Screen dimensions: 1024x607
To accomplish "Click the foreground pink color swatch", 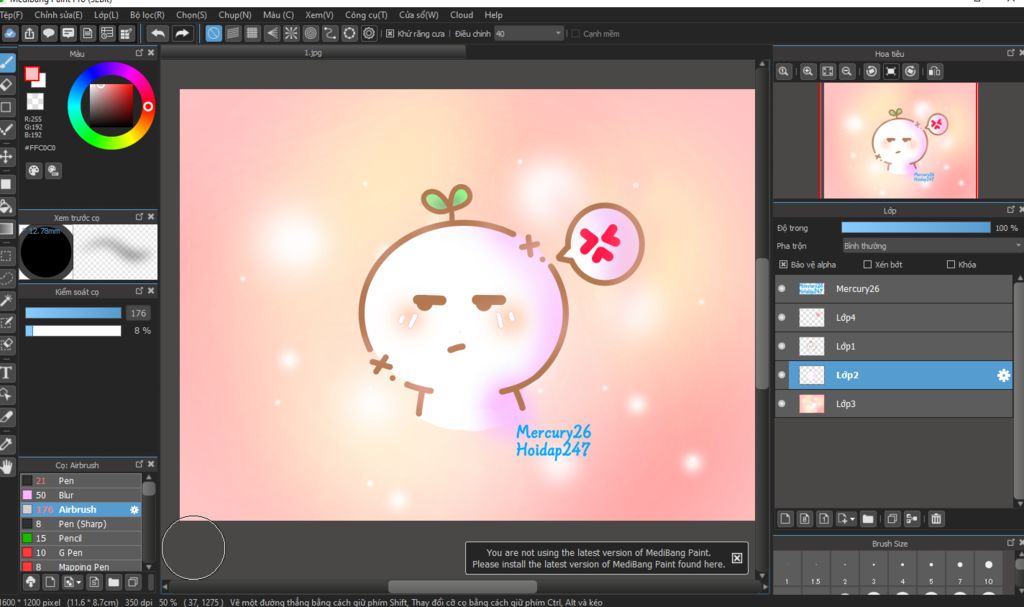I will pos(31,74).
